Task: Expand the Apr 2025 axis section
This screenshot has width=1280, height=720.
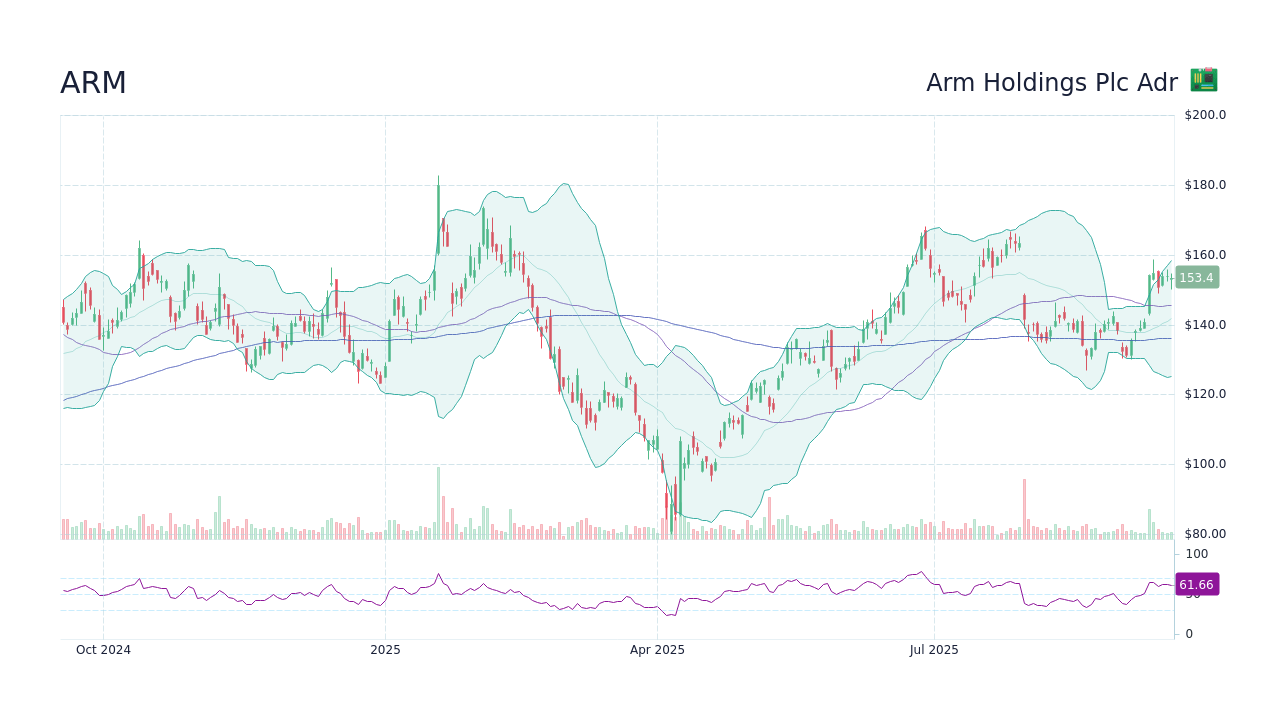Action: 657,650
